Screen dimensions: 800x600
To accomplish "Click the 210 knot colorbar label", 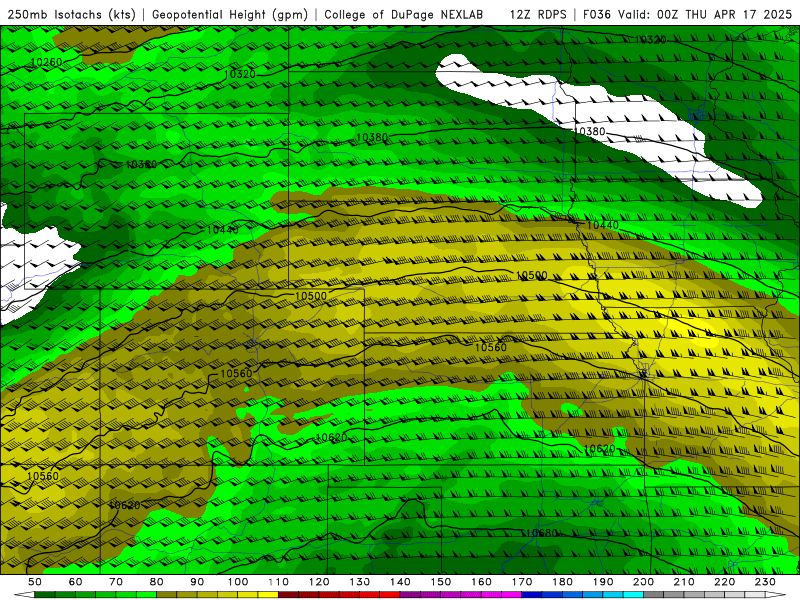I will (x=684, y=582).
